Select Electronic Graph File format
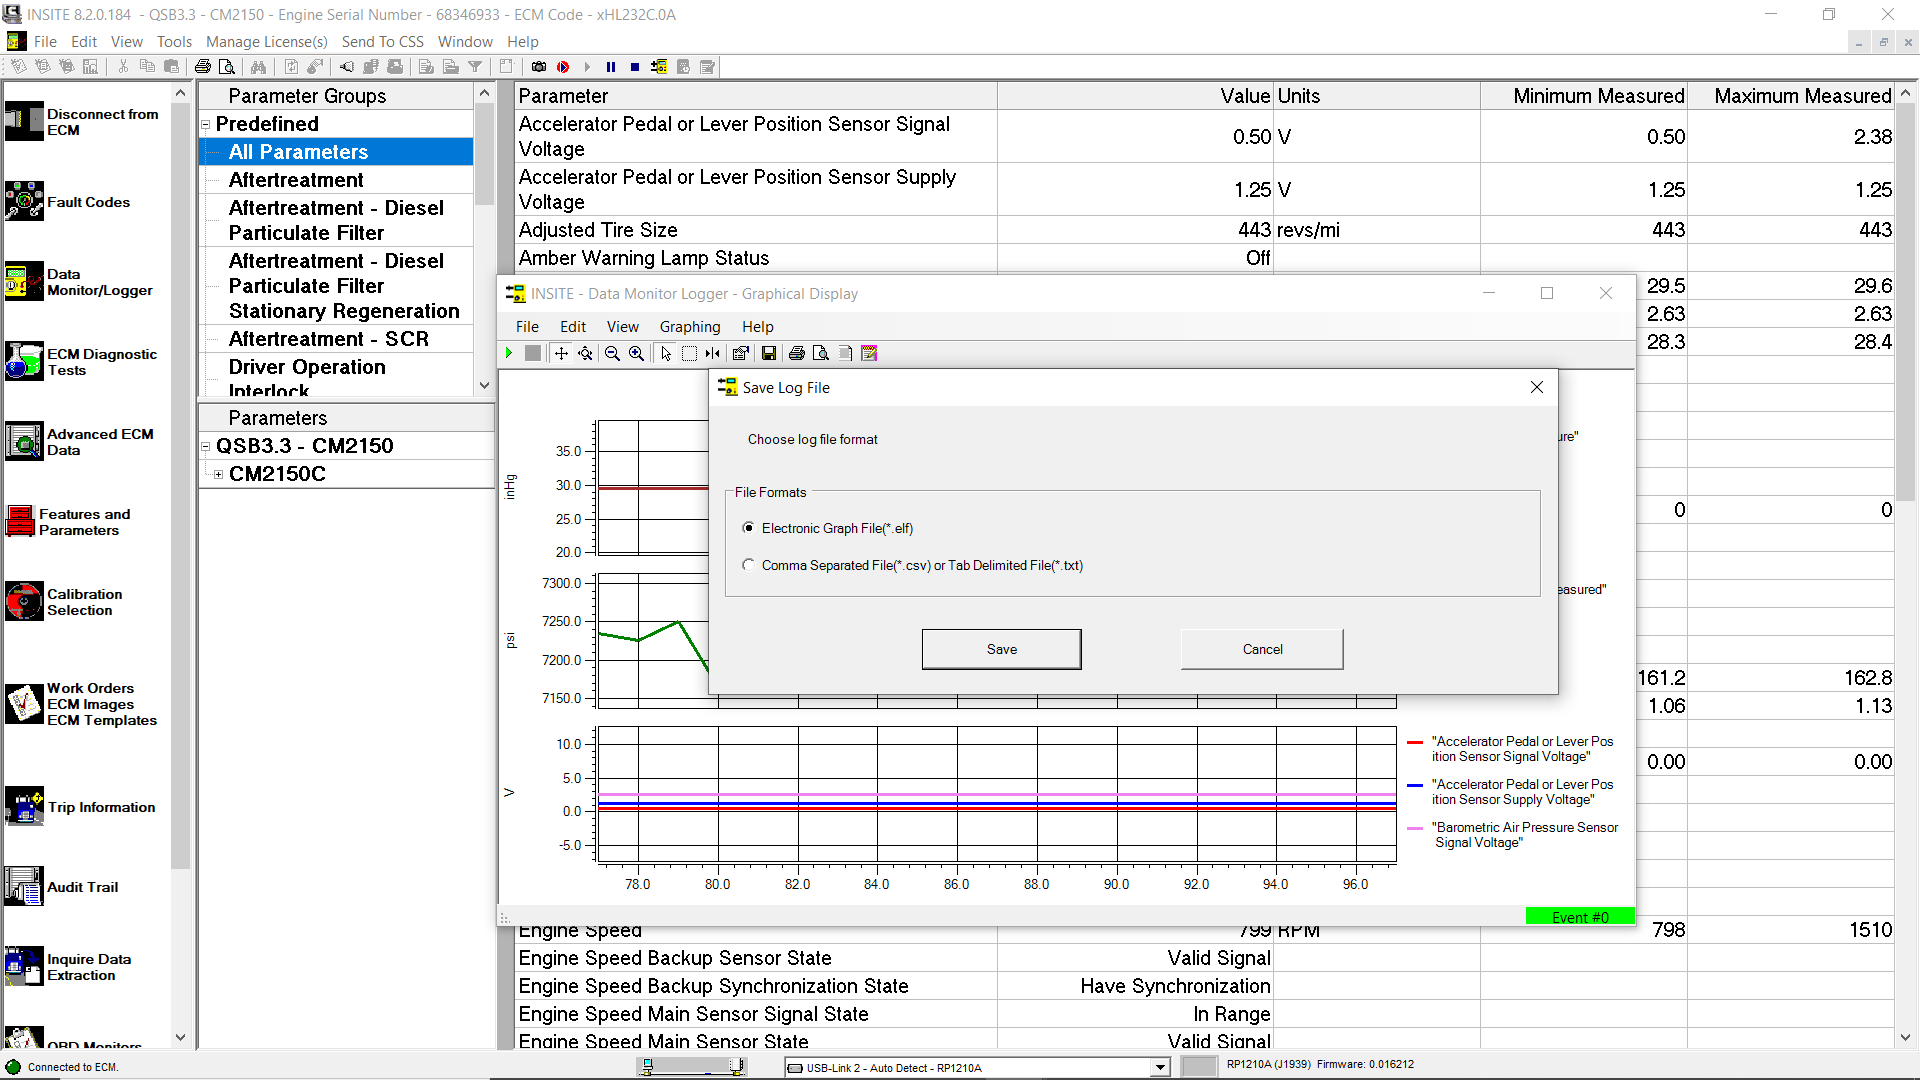Image resolution: width=1920 pixels, height=1080 pixels. (748, 528)
